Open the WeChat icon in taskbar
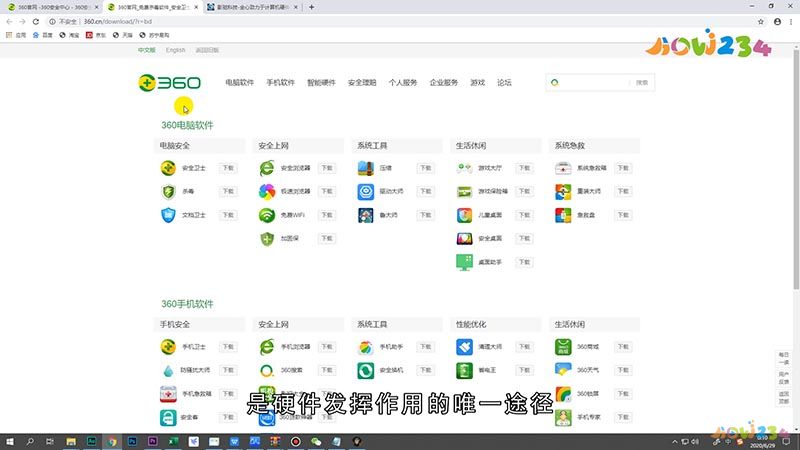Viewport: 800px width, 450px height. (316, 441)
